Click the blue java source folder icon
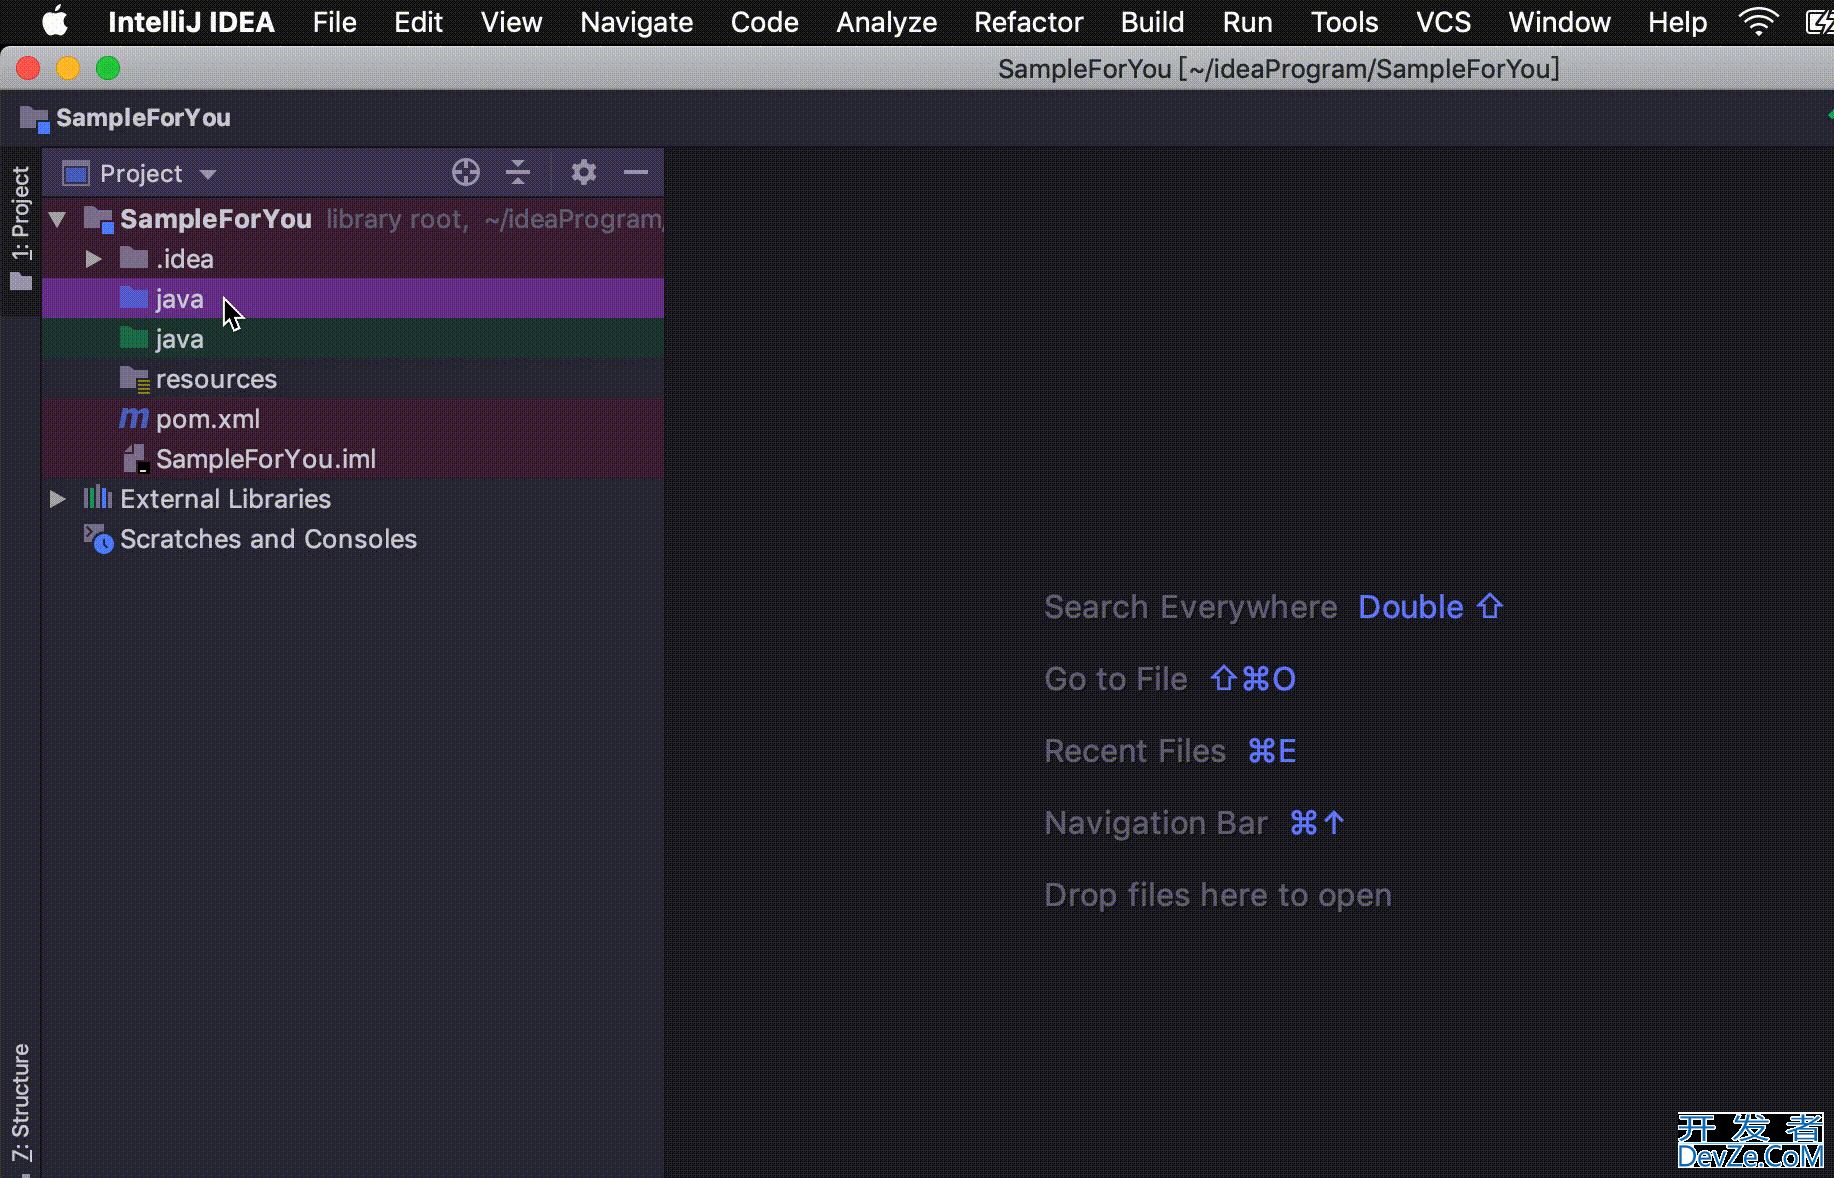 (x=133, y=298)
